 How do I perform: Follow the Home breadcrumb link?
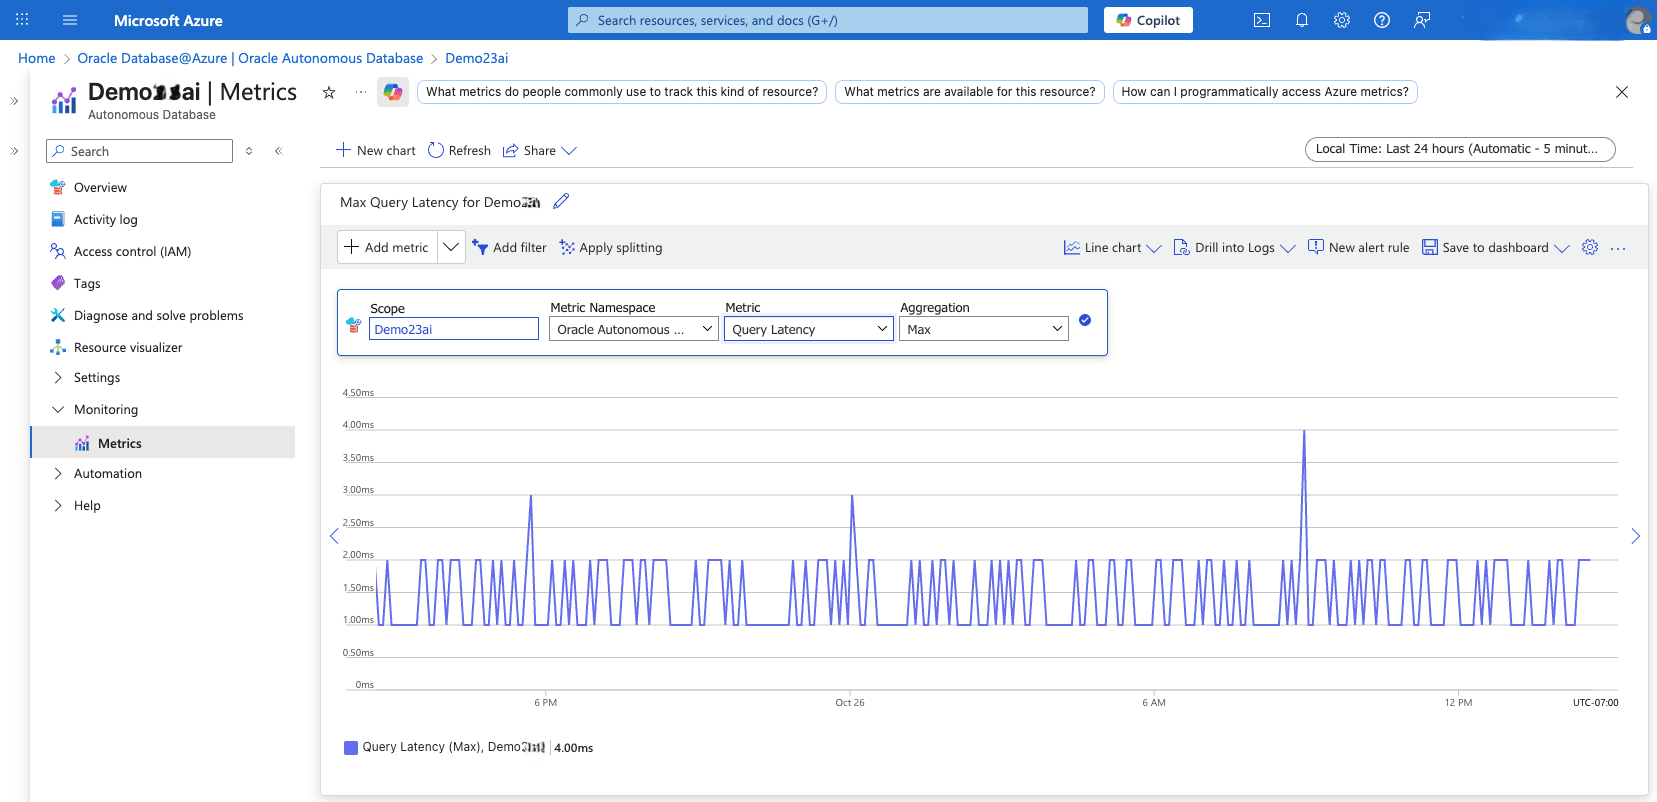point(37,58)
